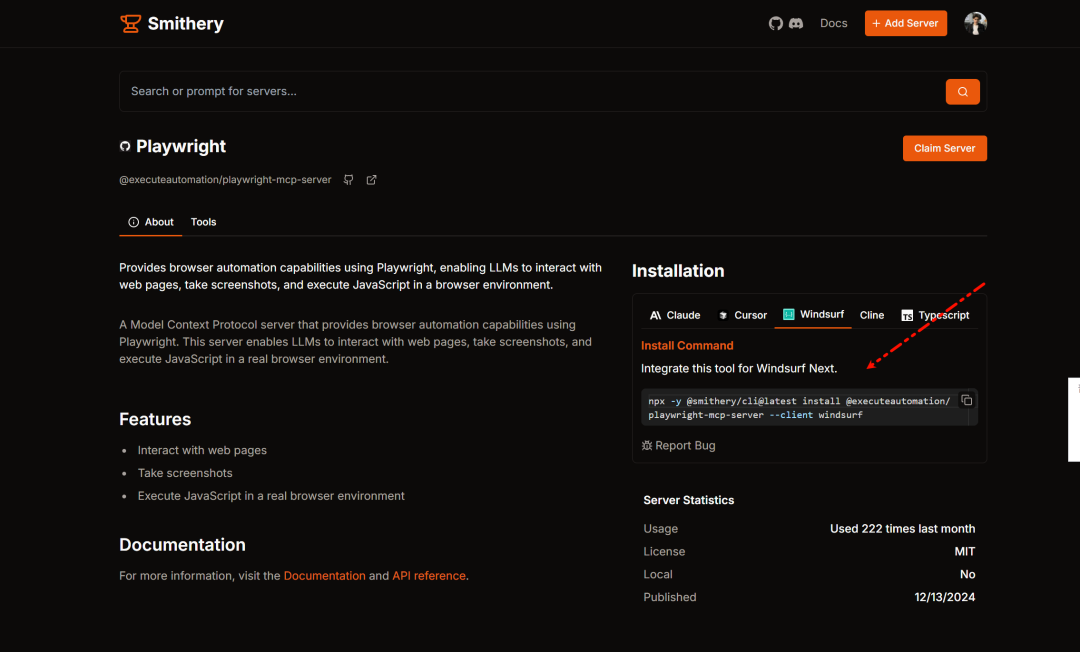Screen dimensions: 1080x652
Task: Click the 'Interact with web pages' bullet
Action: click(202, 450)
